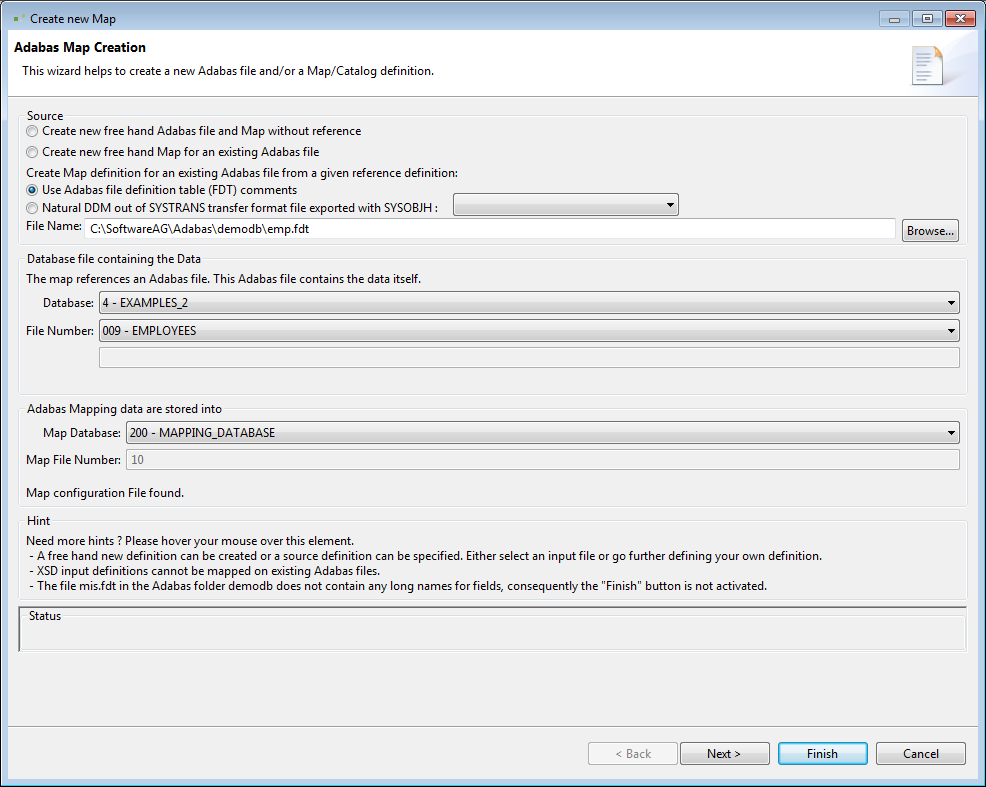Click the Next > button
Image resolution: width=986 pixels, height=787 pixels.
tap(724, 754)
